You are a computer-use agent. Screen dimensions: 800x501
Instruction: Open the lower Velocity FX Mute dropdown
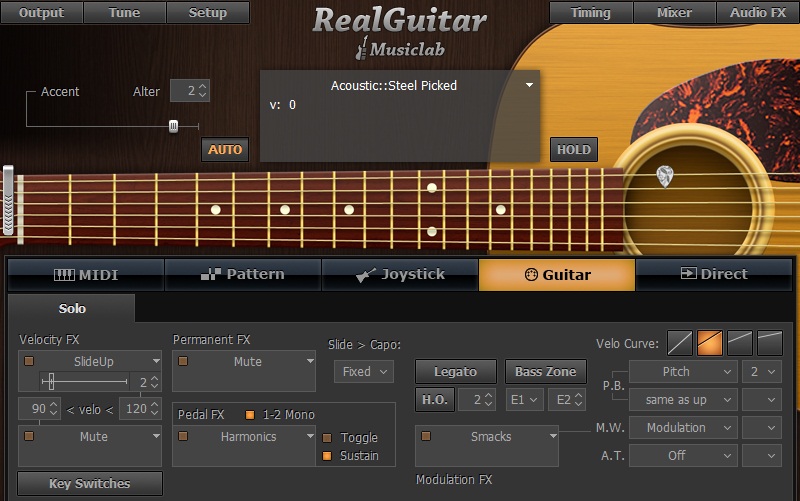pos(156,436)
